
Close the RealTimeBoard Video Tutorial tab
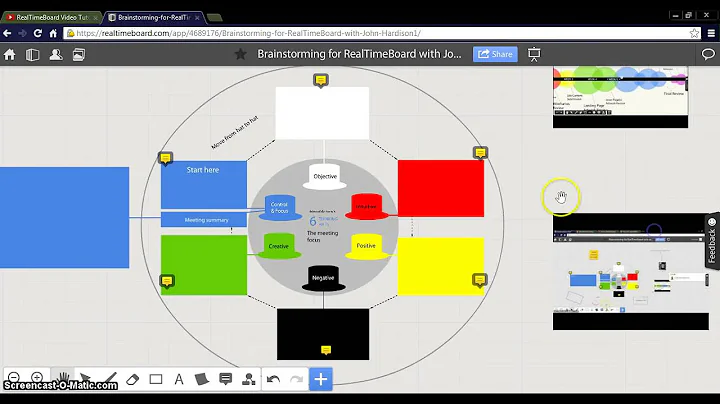96,18
